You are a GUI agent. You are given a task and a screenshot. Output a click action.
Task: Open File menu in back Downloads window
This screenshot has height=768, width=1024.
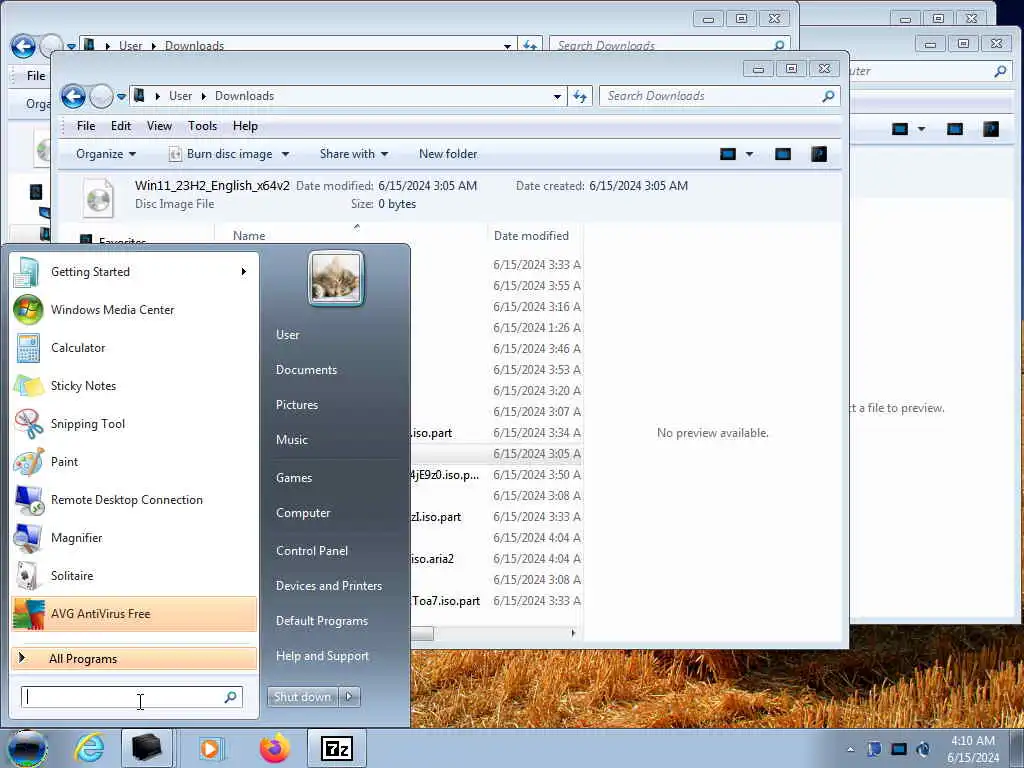[36, 76]
